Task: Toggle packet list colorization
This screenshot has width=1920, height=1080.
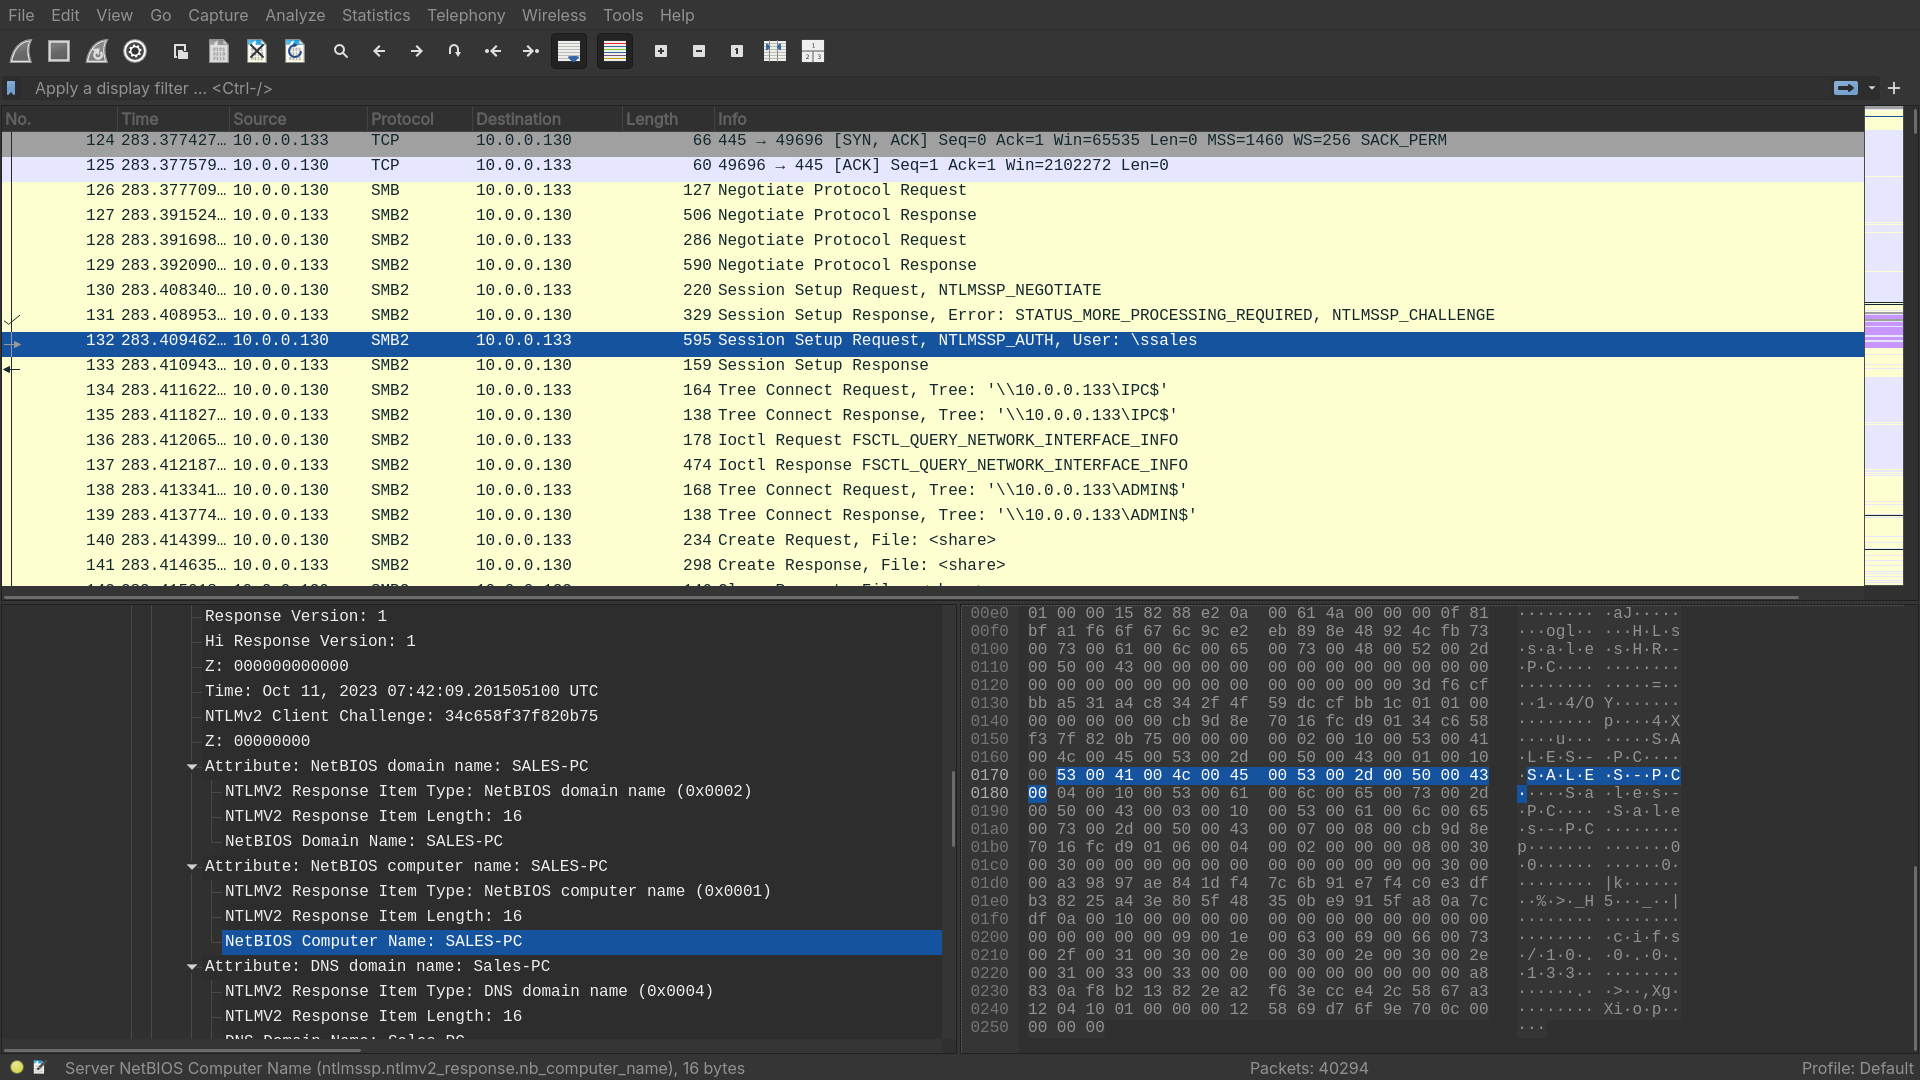Action: [x=615, y=51]
